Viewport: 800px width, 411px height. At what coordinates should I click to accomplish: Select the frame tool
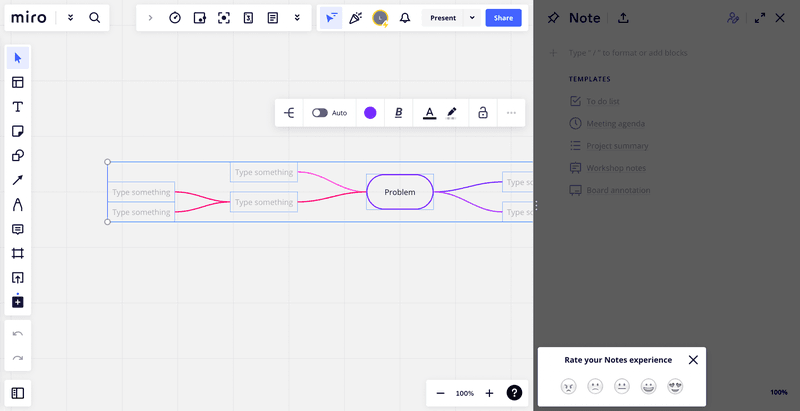(18, 253)
